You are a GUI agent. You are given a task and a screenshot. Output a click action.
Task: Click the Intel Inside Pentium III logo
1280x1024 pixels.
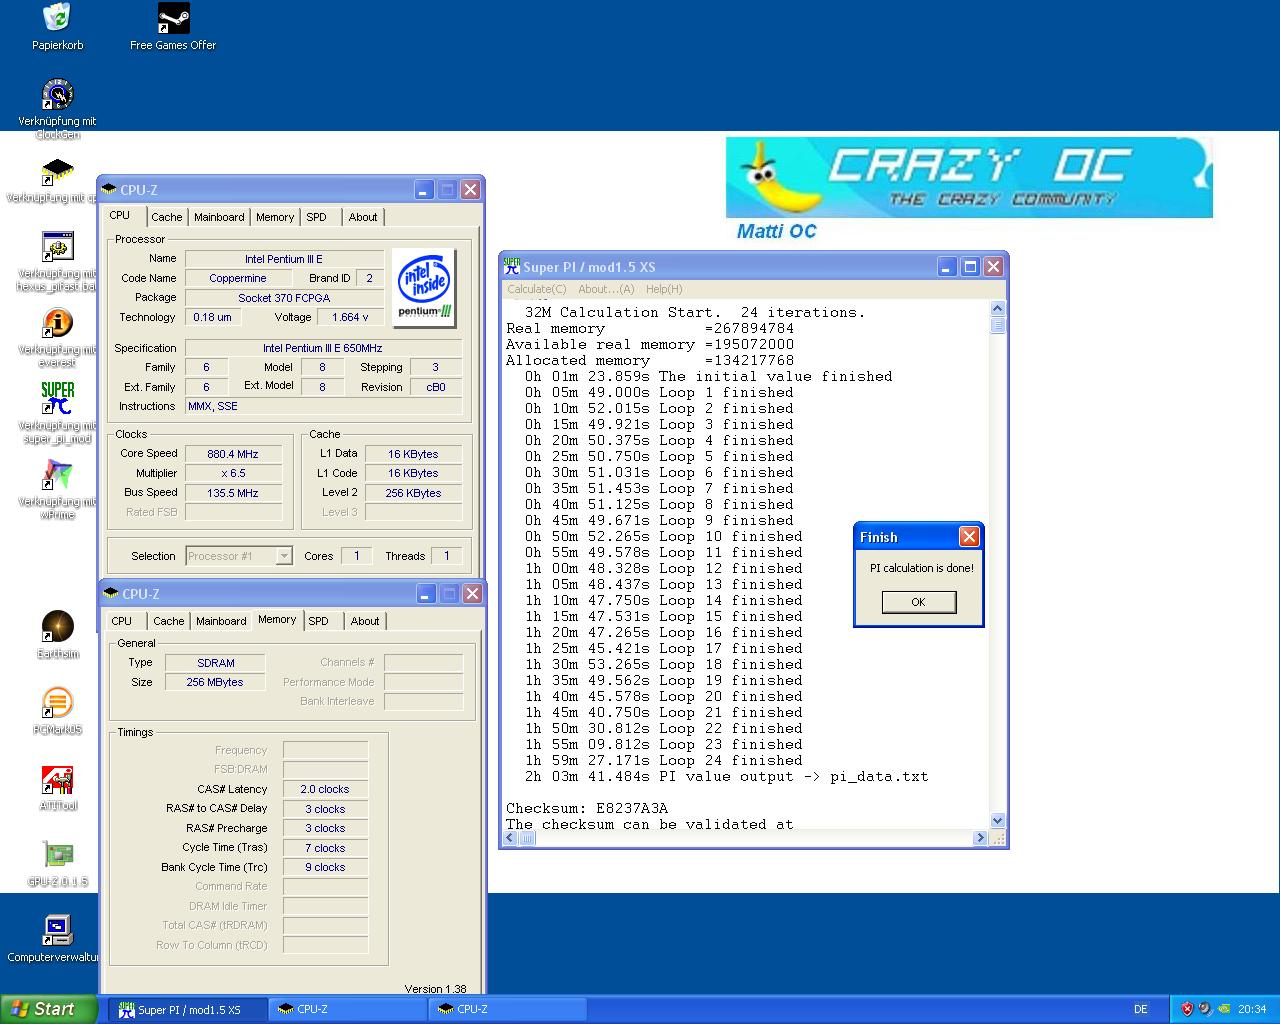(x=424, y=287)
